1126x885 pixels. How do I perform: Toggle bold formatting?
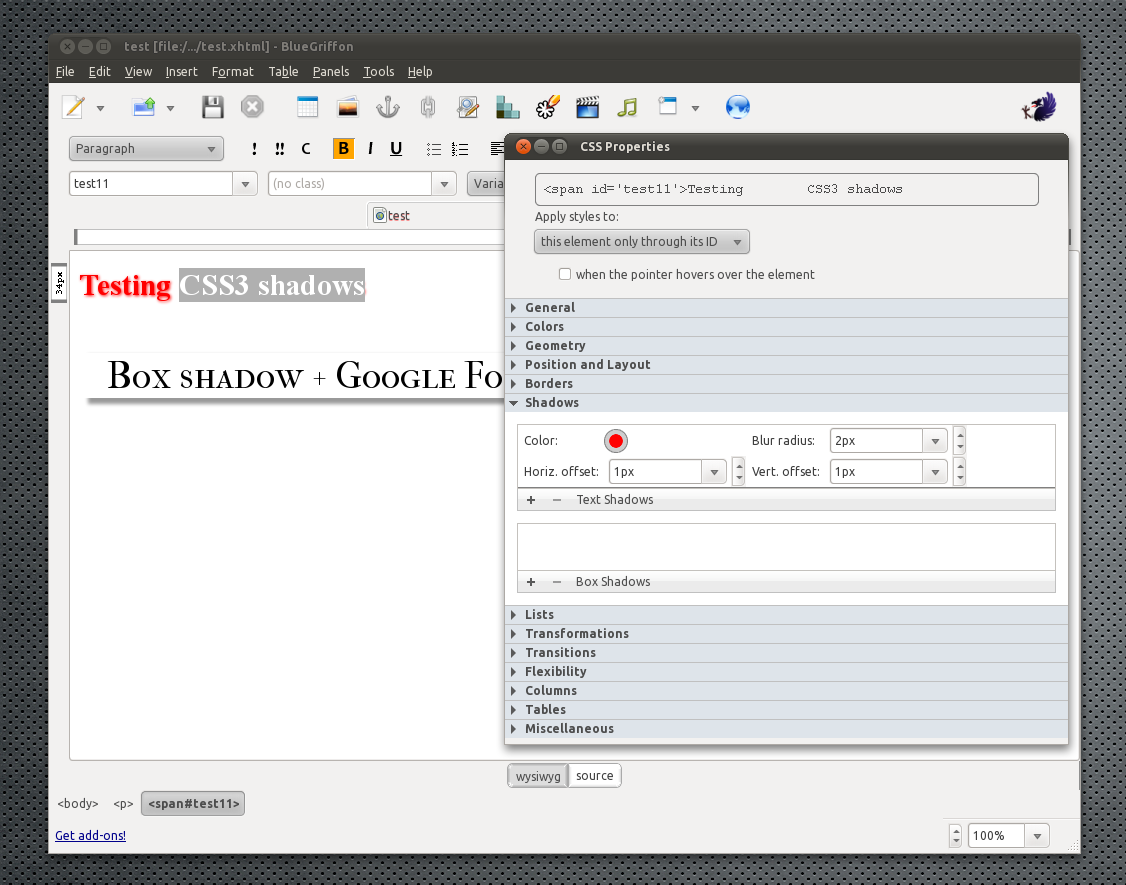pyautogui.click(x=343, y=149)
